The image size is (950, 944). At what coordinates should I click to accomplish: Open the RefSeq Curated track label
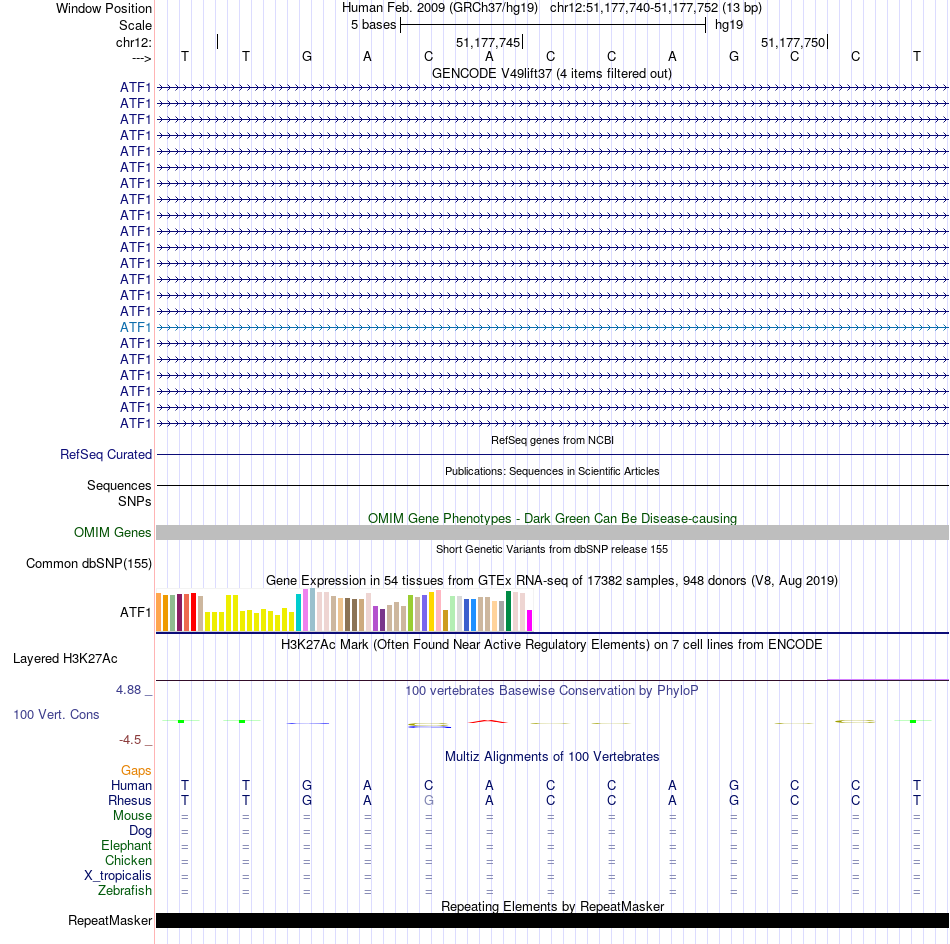tap(106, 454)
